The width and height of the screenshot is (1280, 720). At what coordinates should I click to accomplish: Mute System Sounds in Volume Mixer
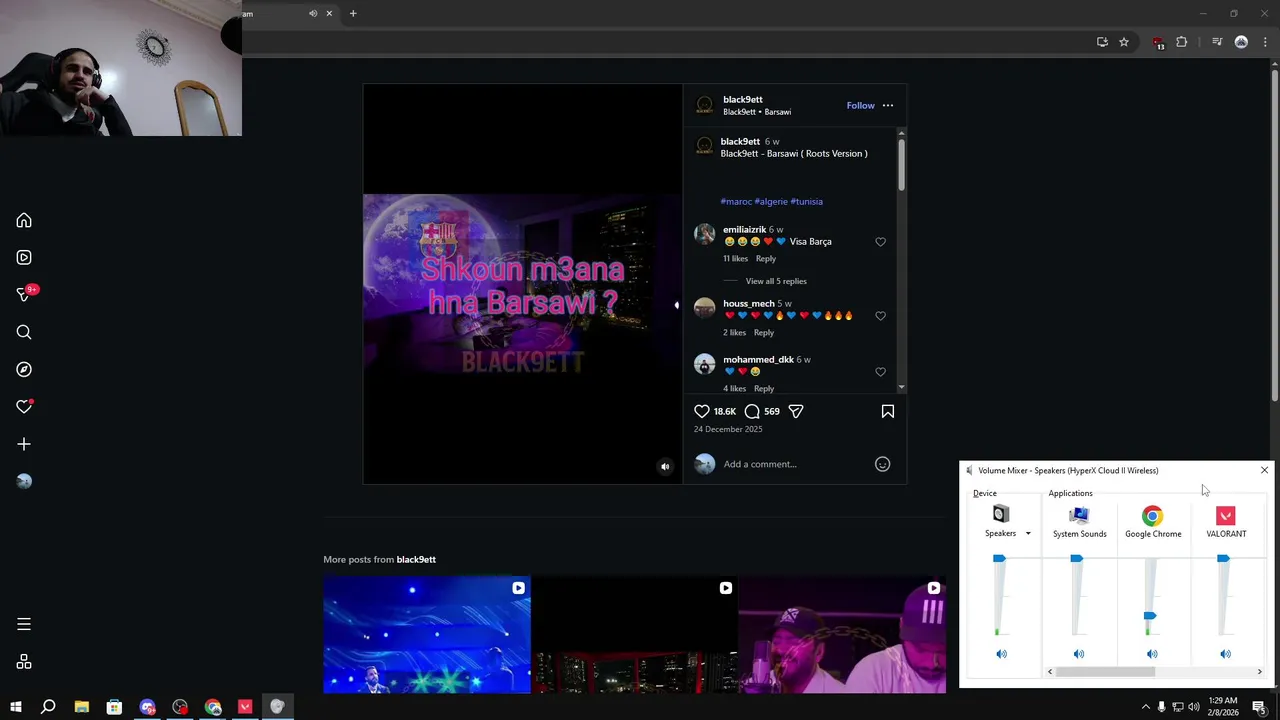[1078, 654]
